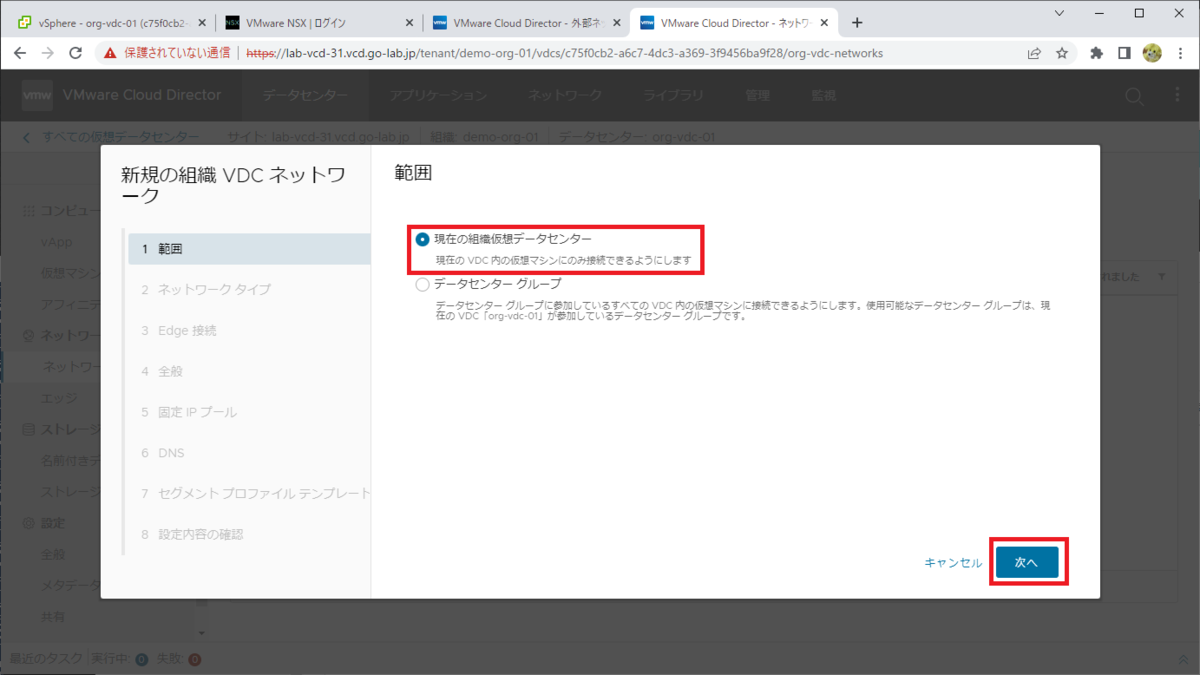Toggle the browser side panel icon

tap(1124, 53)
